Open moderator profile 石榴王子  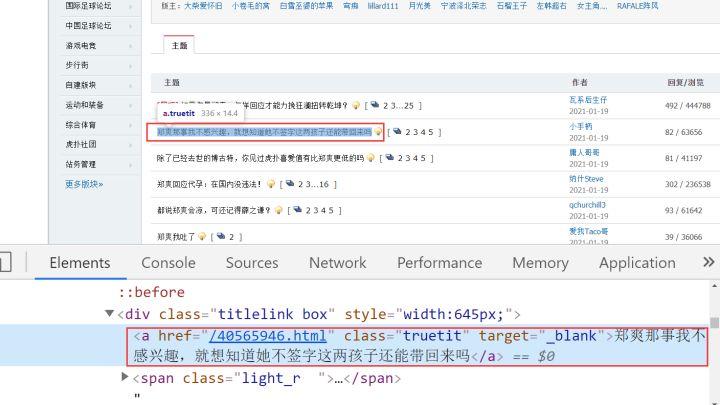(x=512, y=6)
